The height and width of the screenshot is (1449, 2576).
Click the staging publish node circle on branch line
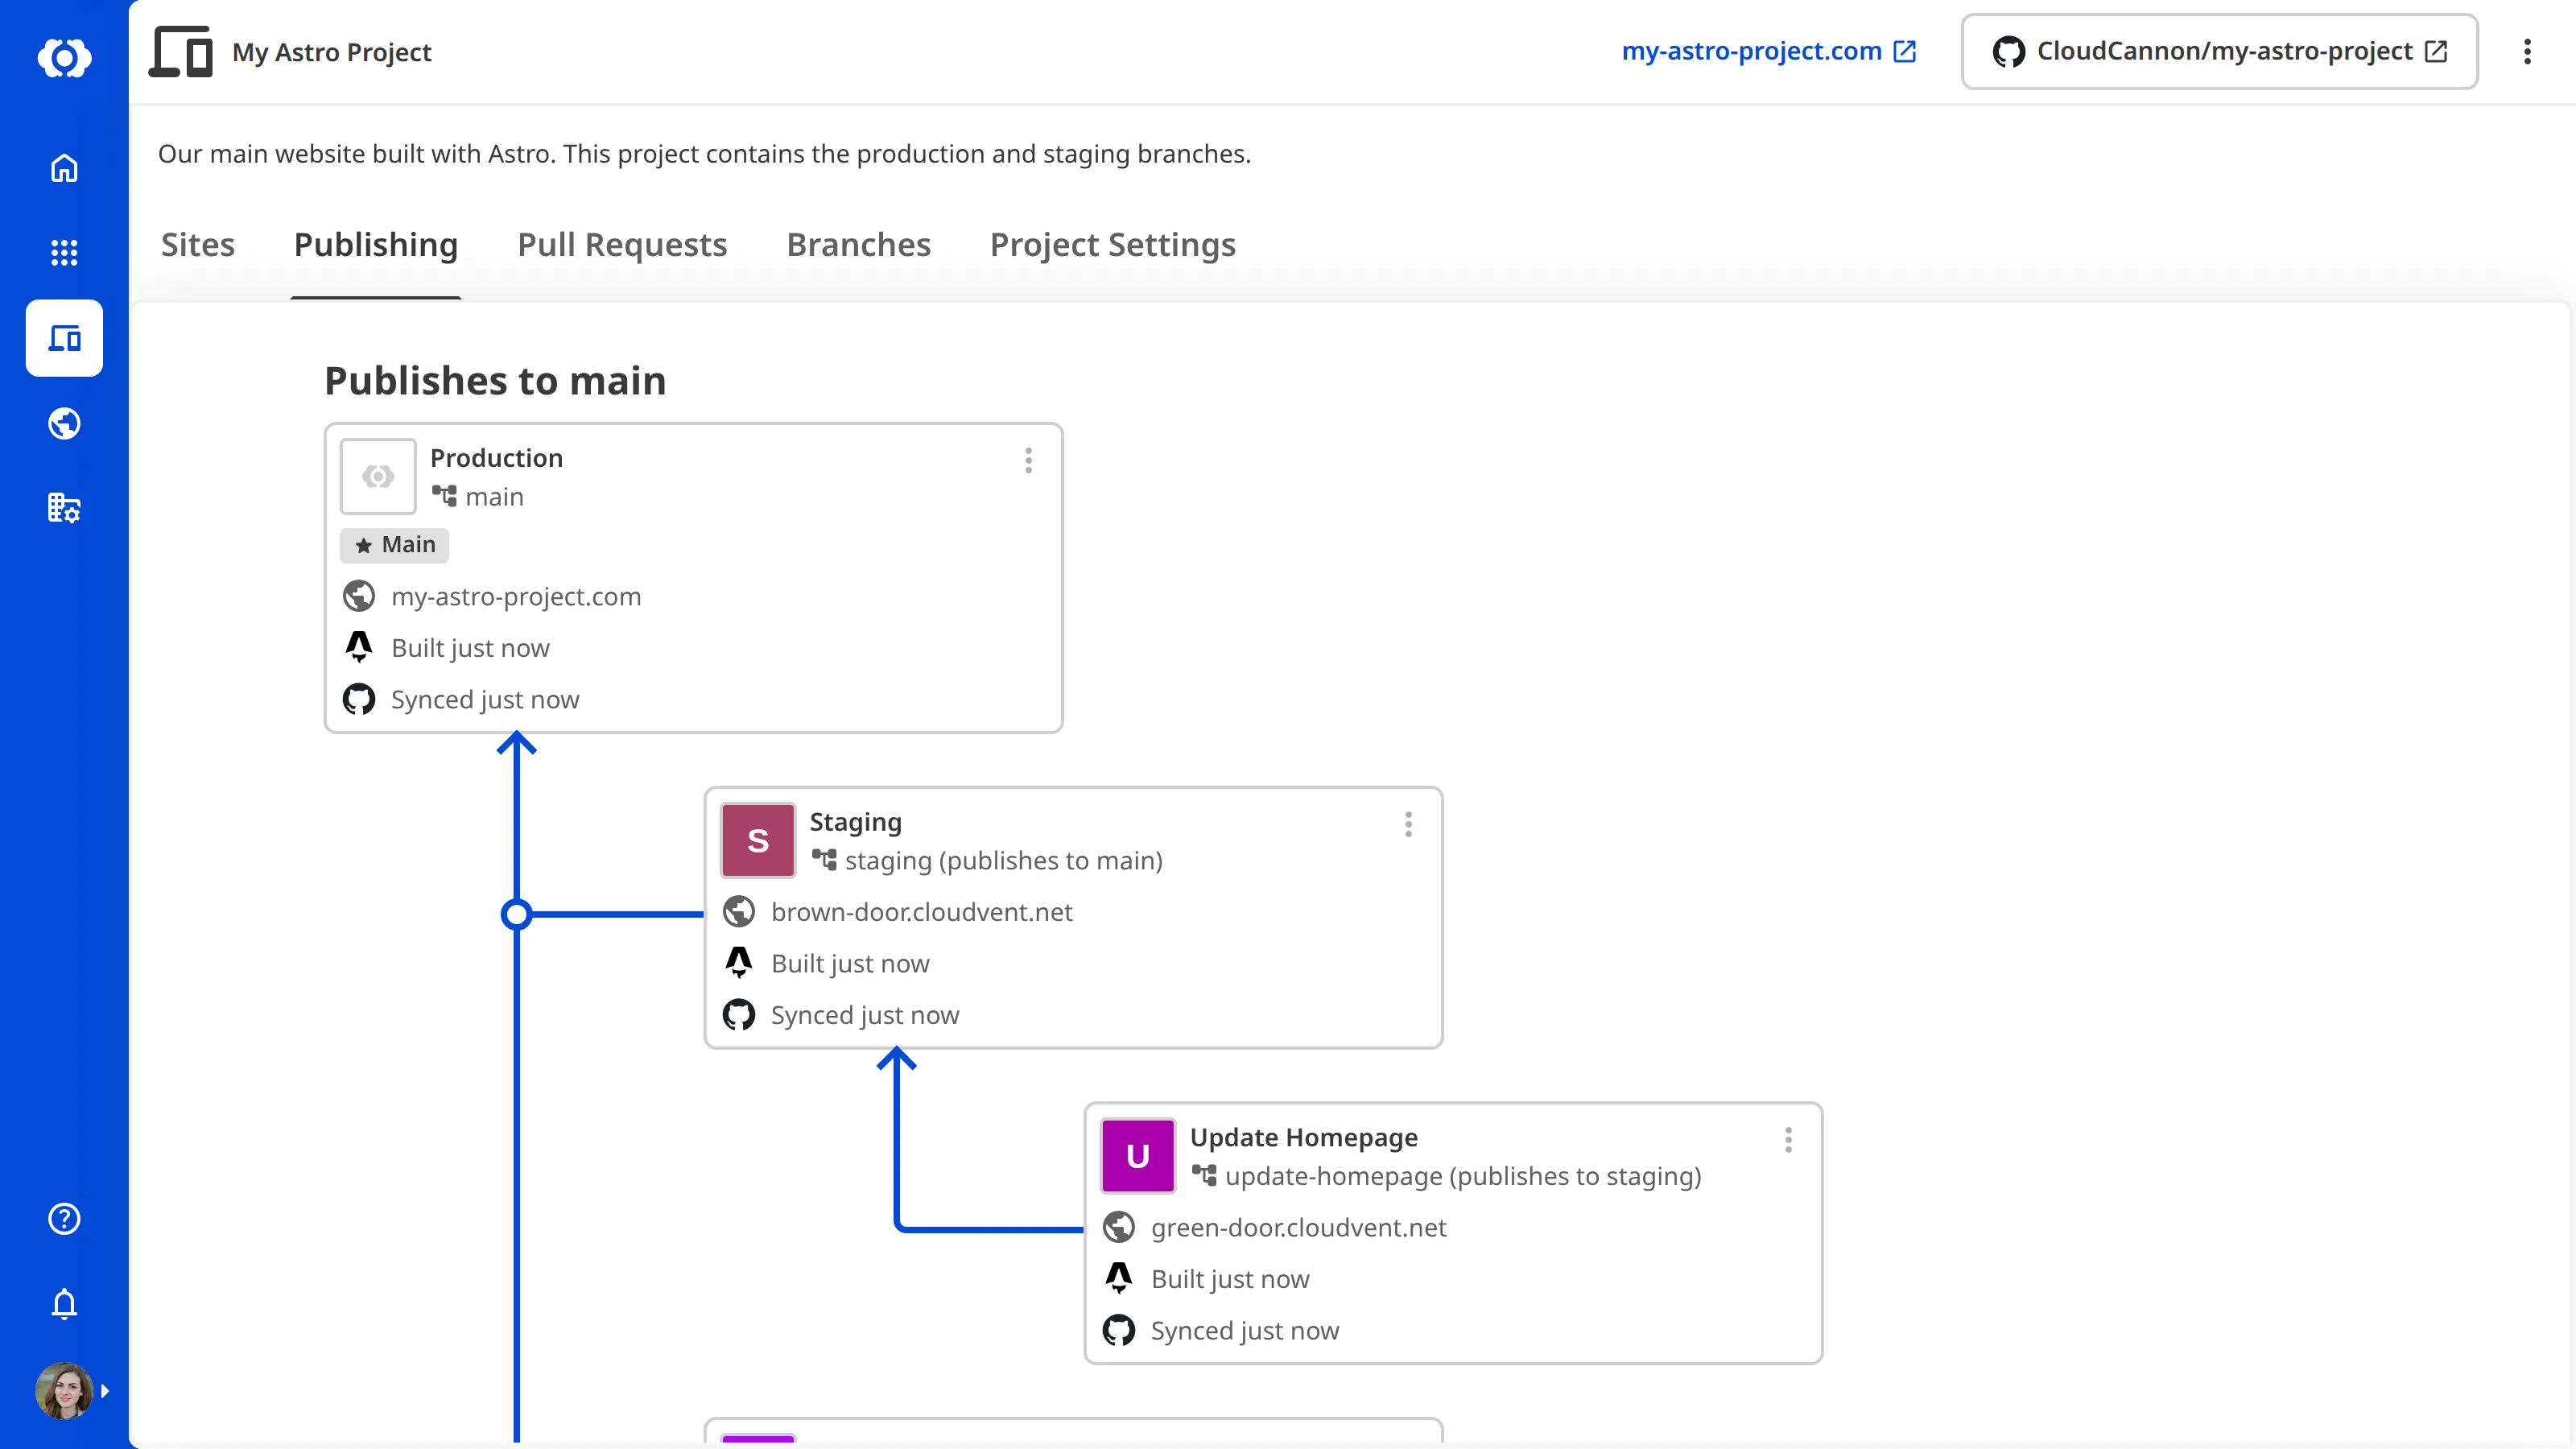(516, 914)
